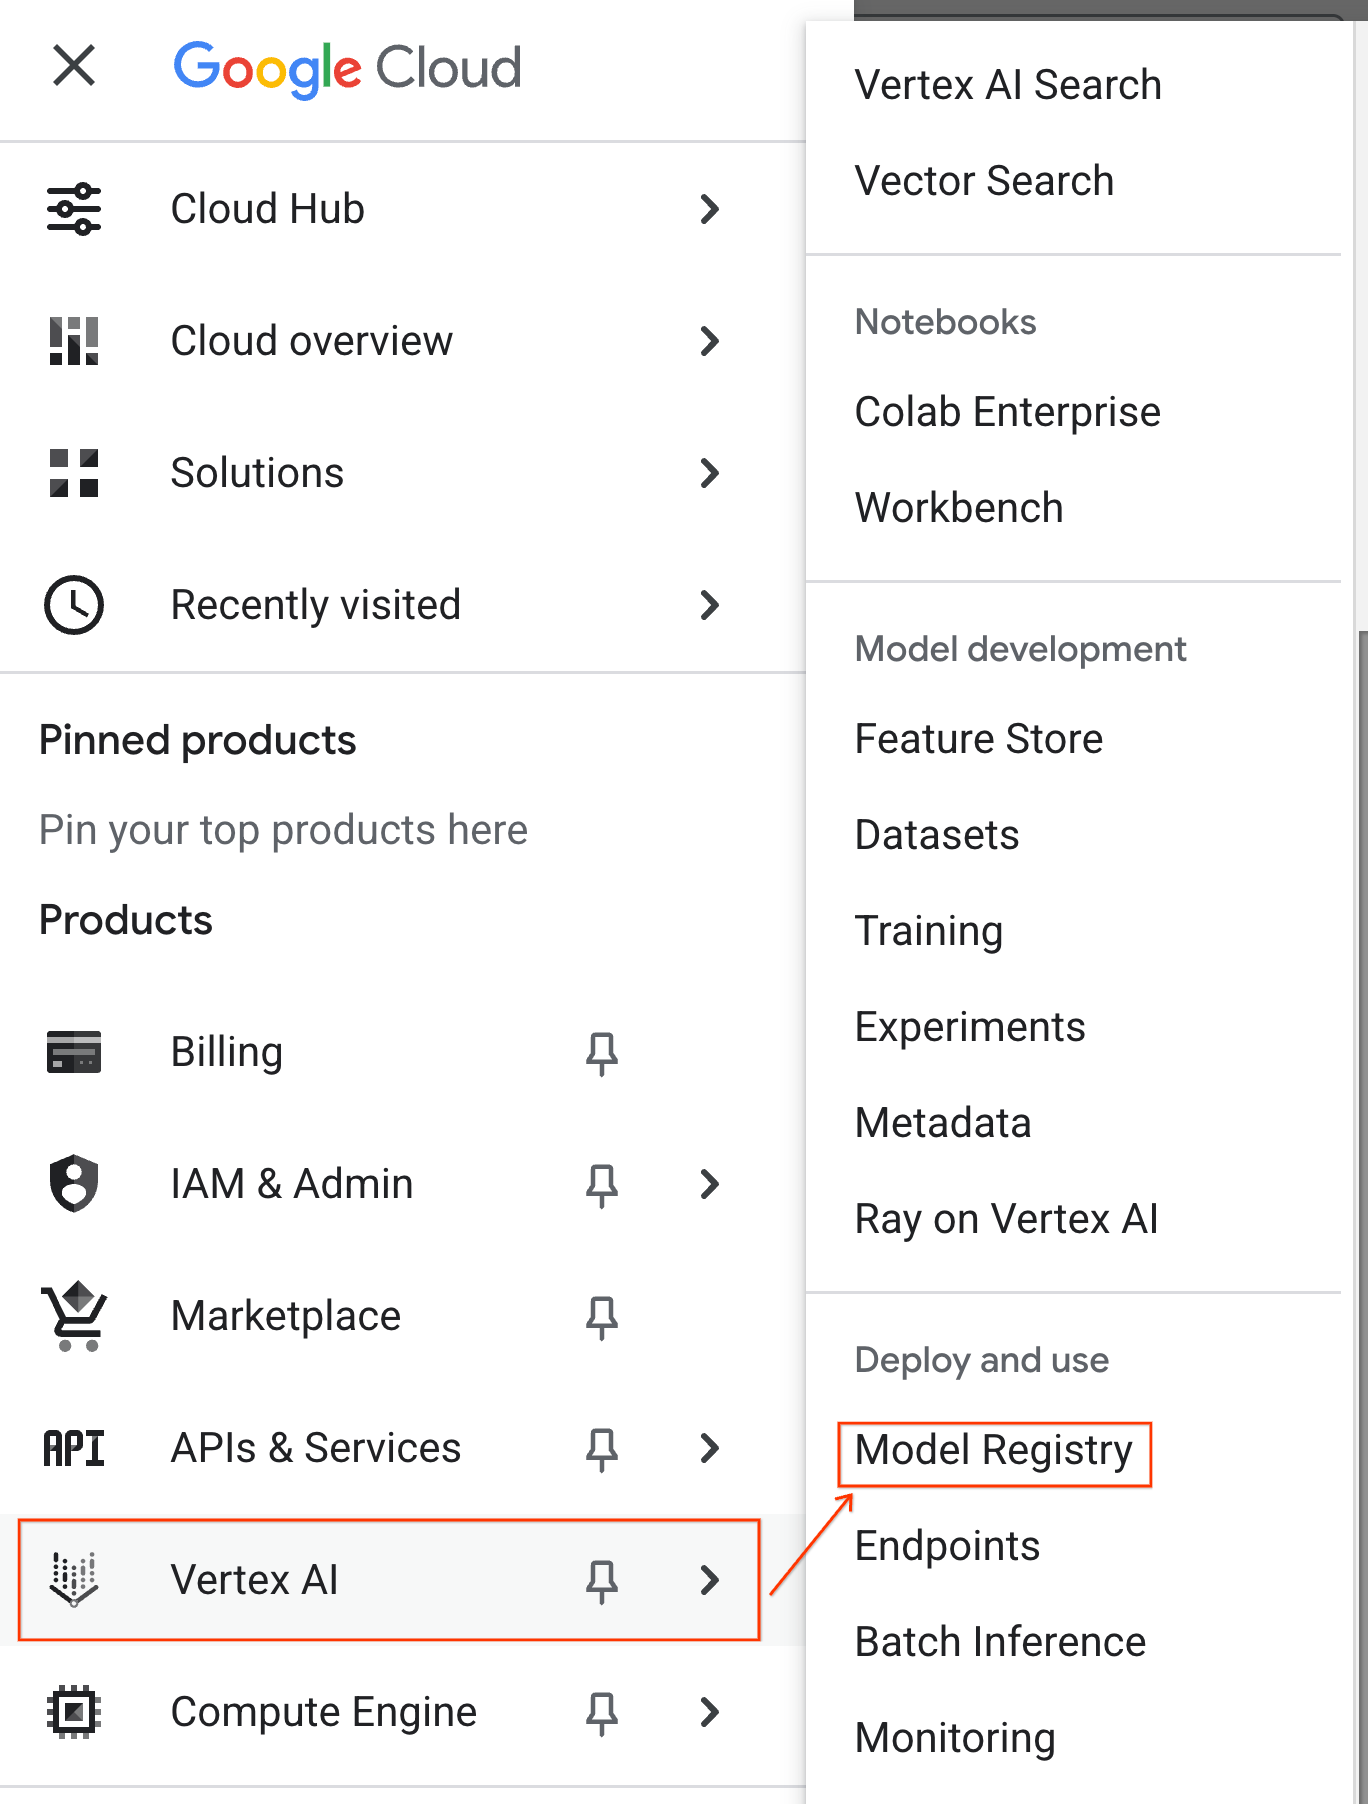Open Vertex AI Search
1368x1804 pixels.
[x=1008, y=84]
